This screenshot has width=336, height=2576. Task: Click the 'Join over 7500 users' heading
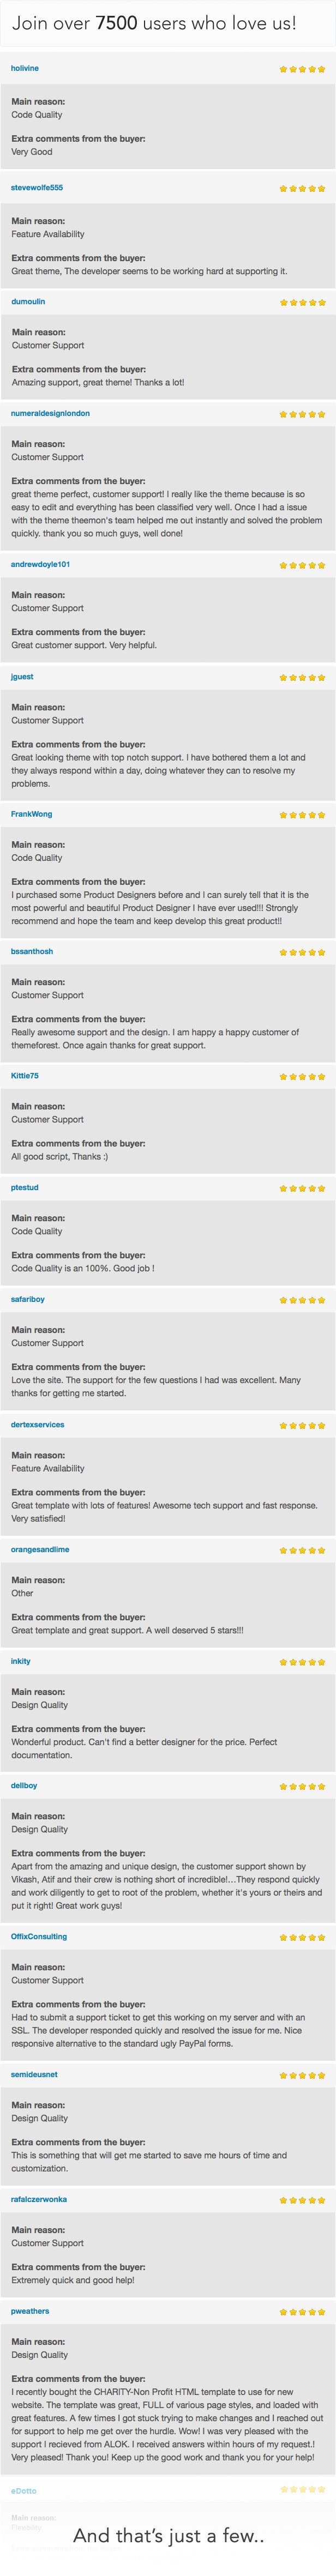(x=154, y=22)
